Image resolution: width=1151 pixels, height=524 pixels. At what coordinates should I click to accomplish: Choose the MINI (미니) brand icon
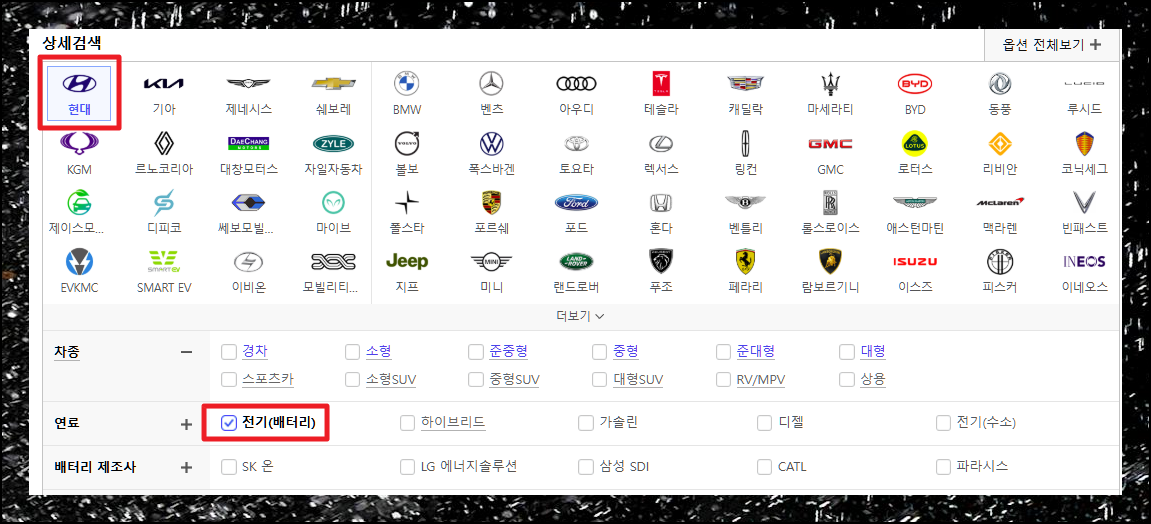(491, 261)
